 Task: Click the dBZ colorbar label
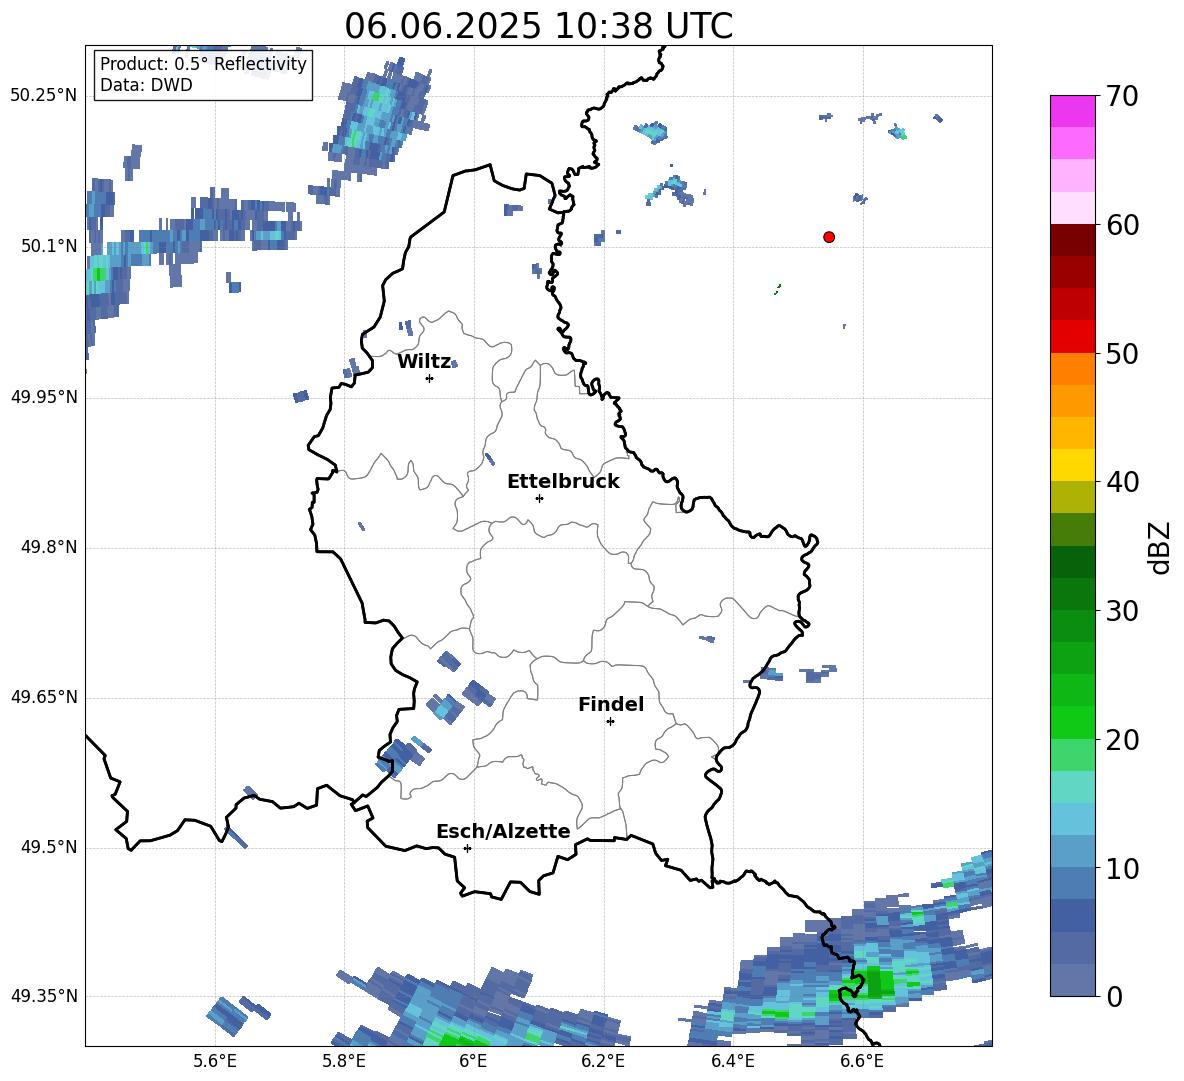tap(1160, 547)
